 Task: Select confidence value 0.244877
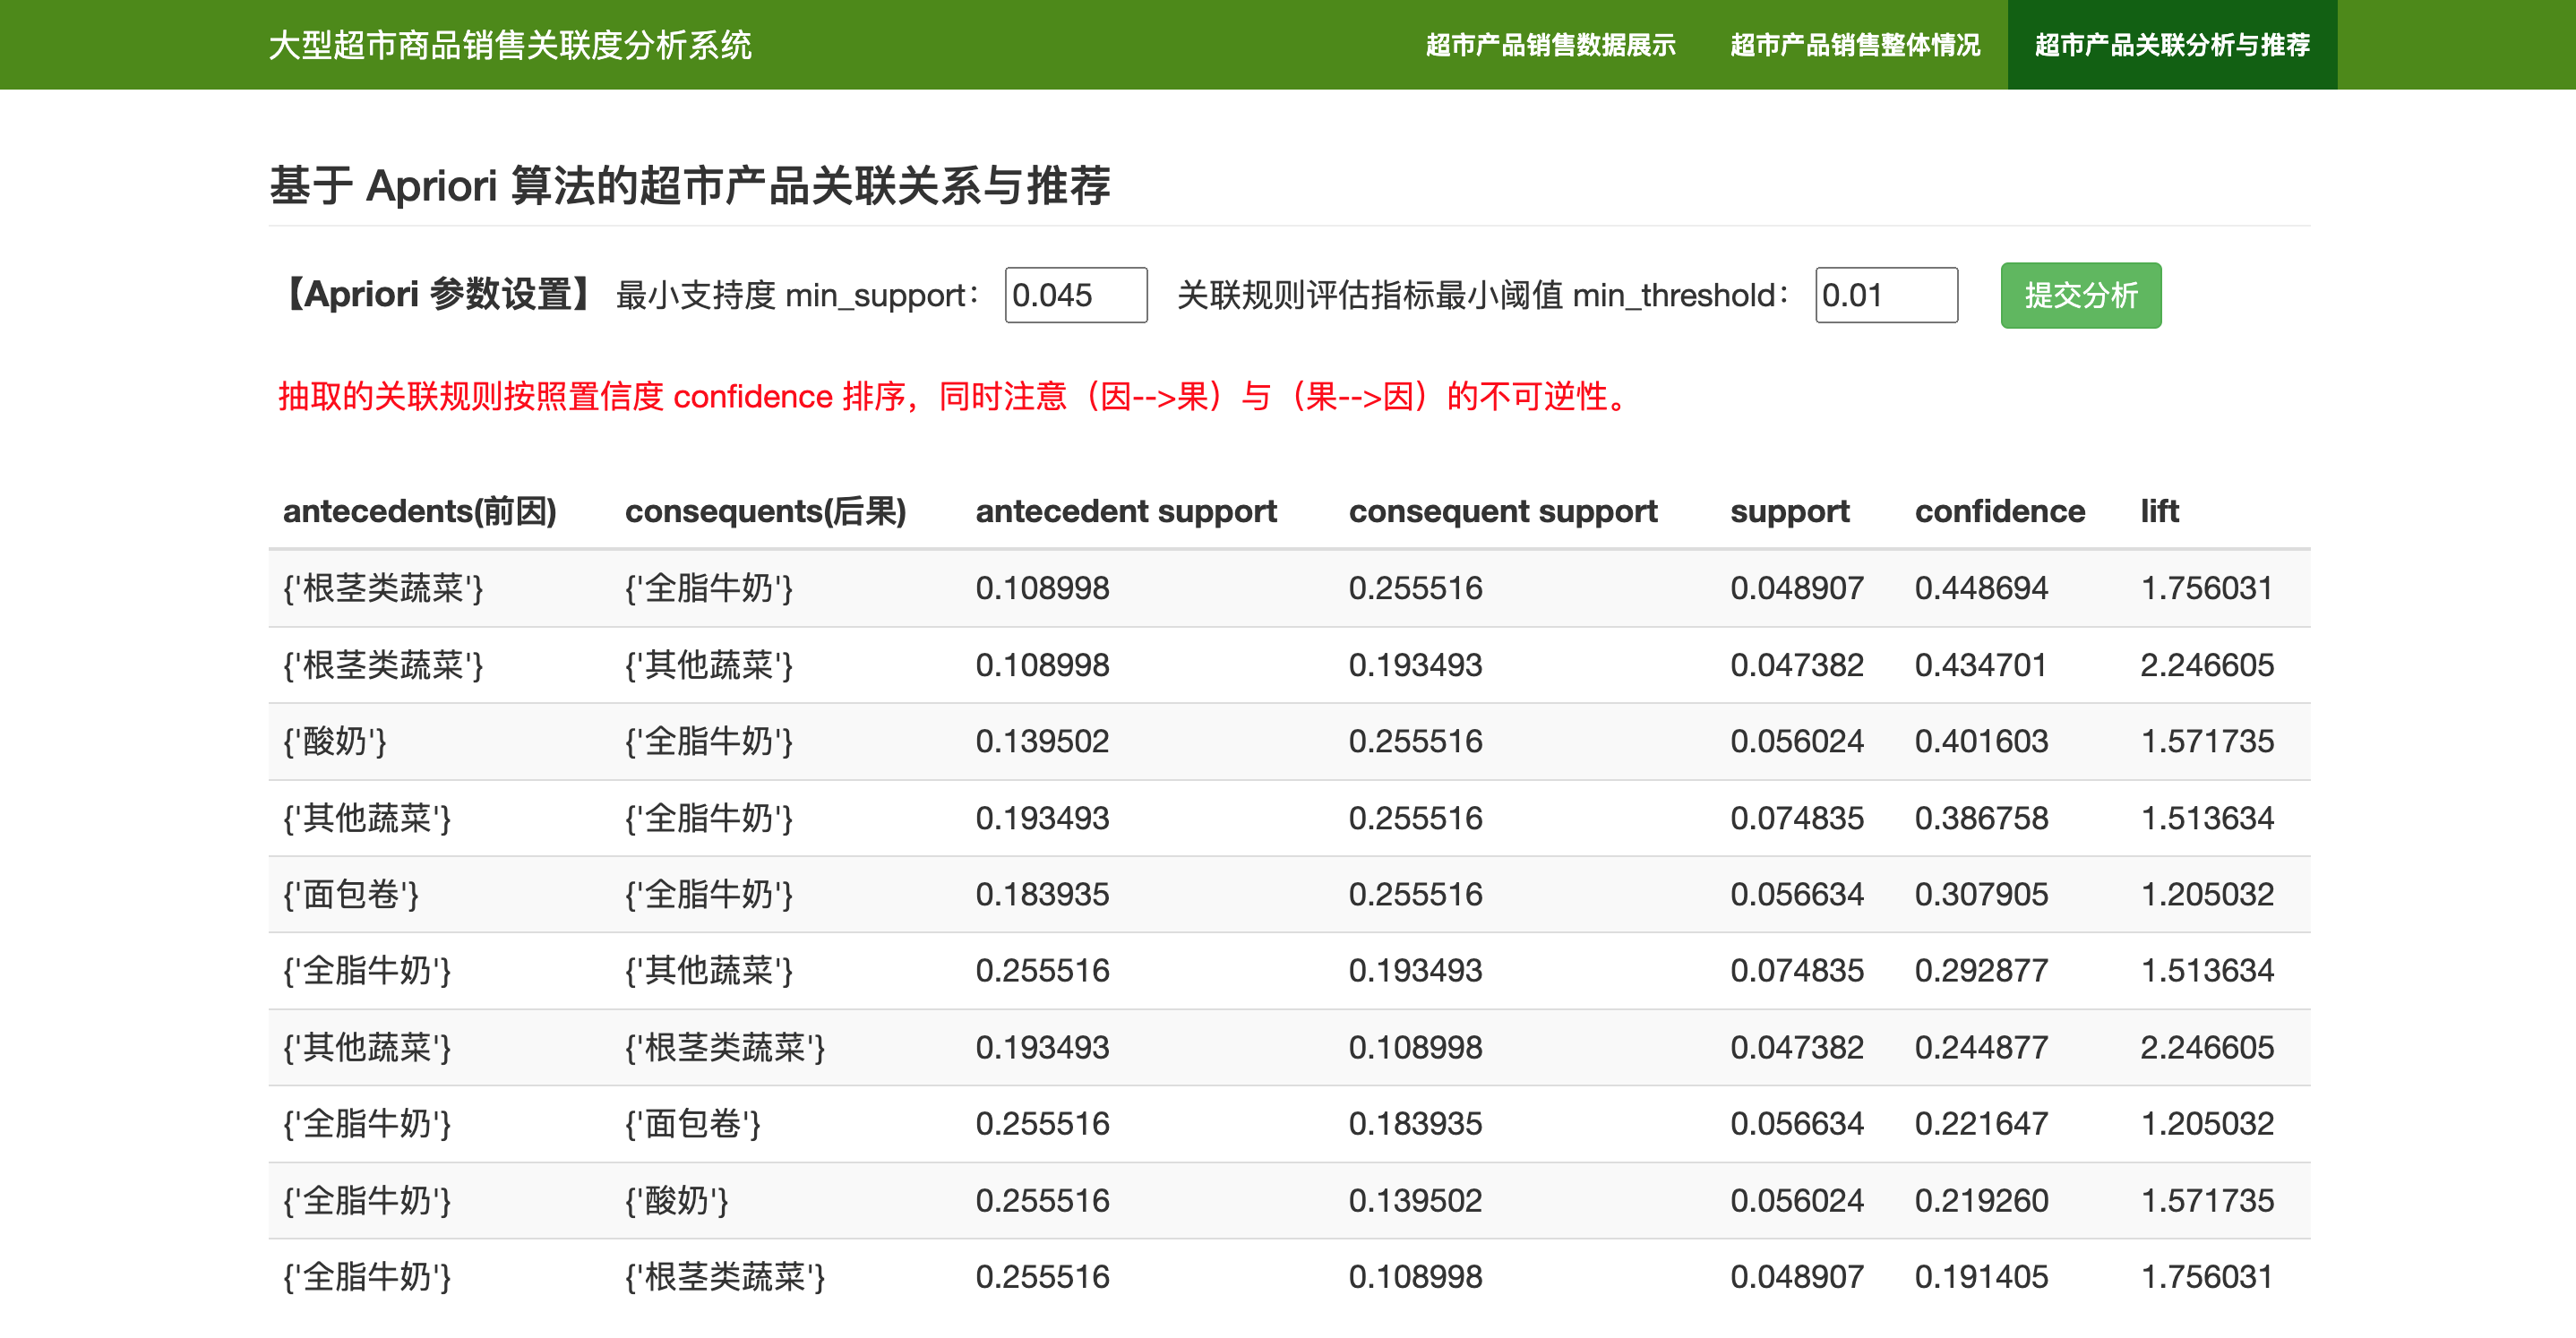tap(1981, 1047)
